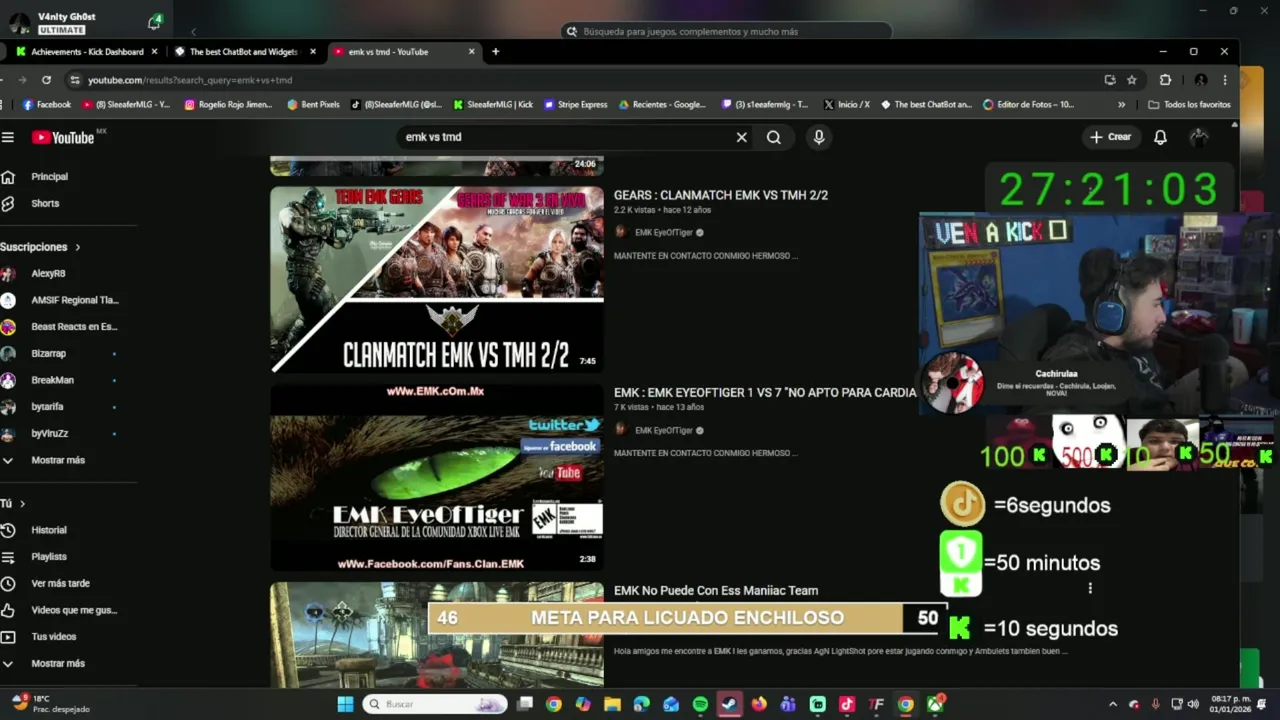Show hidden system tray icons
Viewport: 1280px width, 720px height.
tap(1112, 704)
